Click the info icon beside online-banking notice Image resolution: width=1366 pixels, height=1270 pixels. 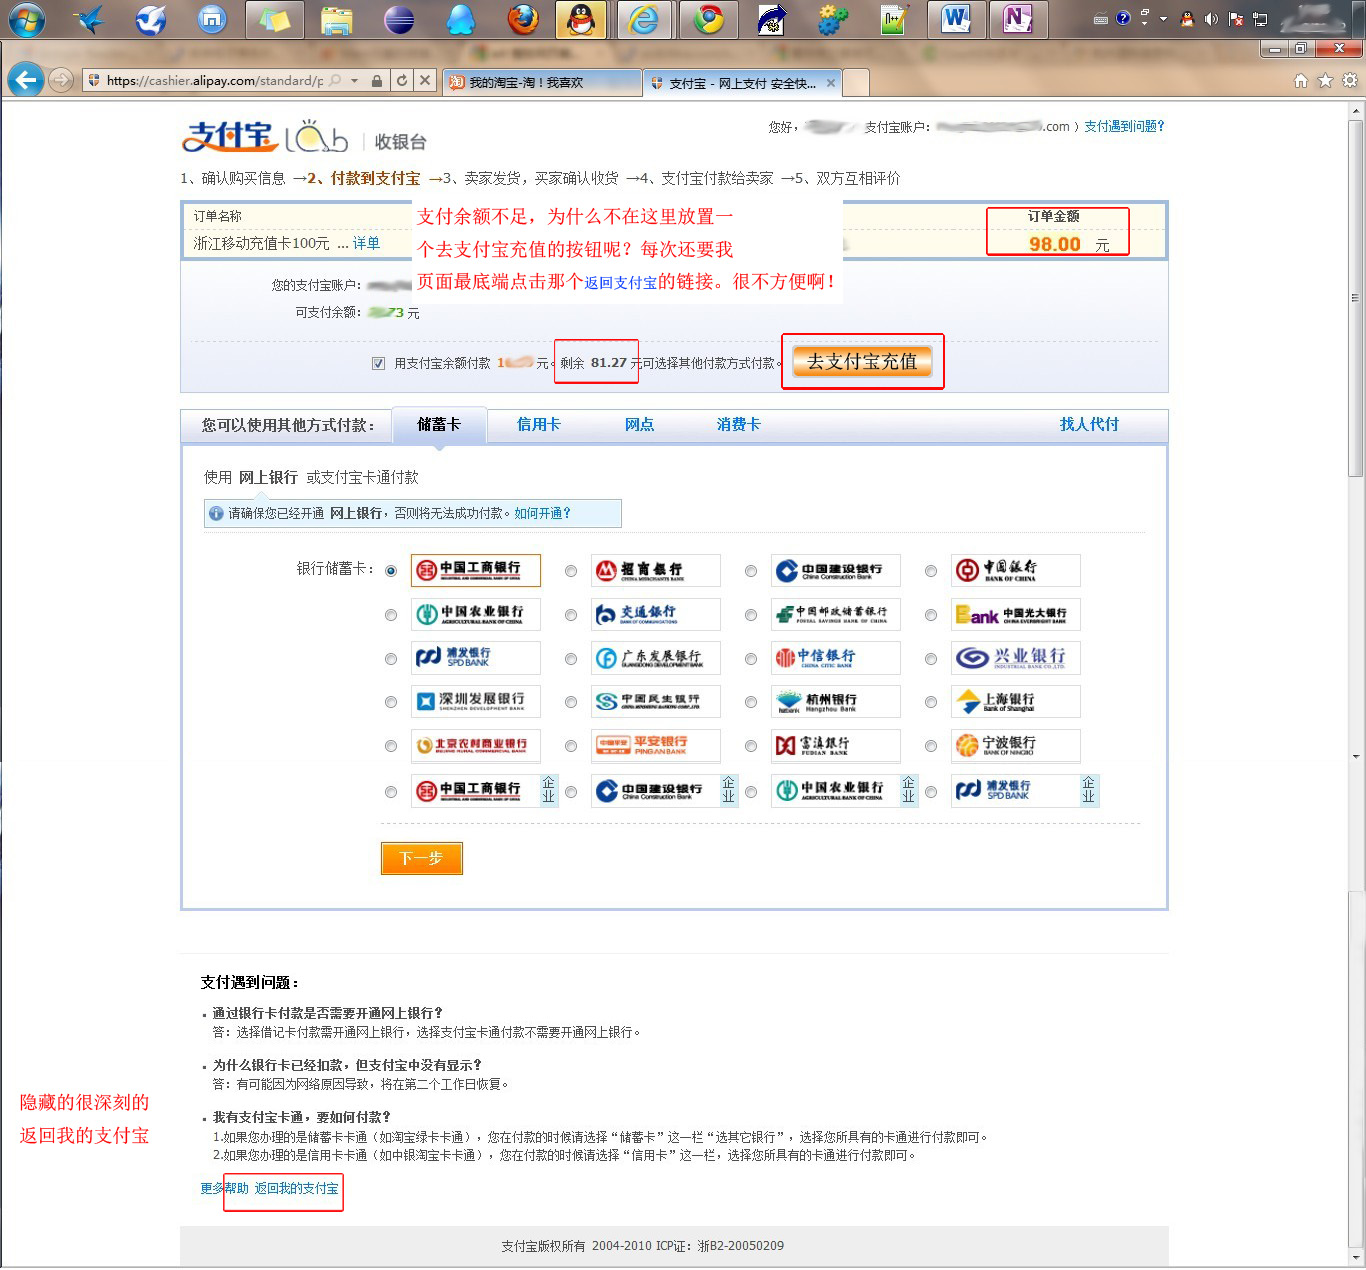[x=215, y=514]
